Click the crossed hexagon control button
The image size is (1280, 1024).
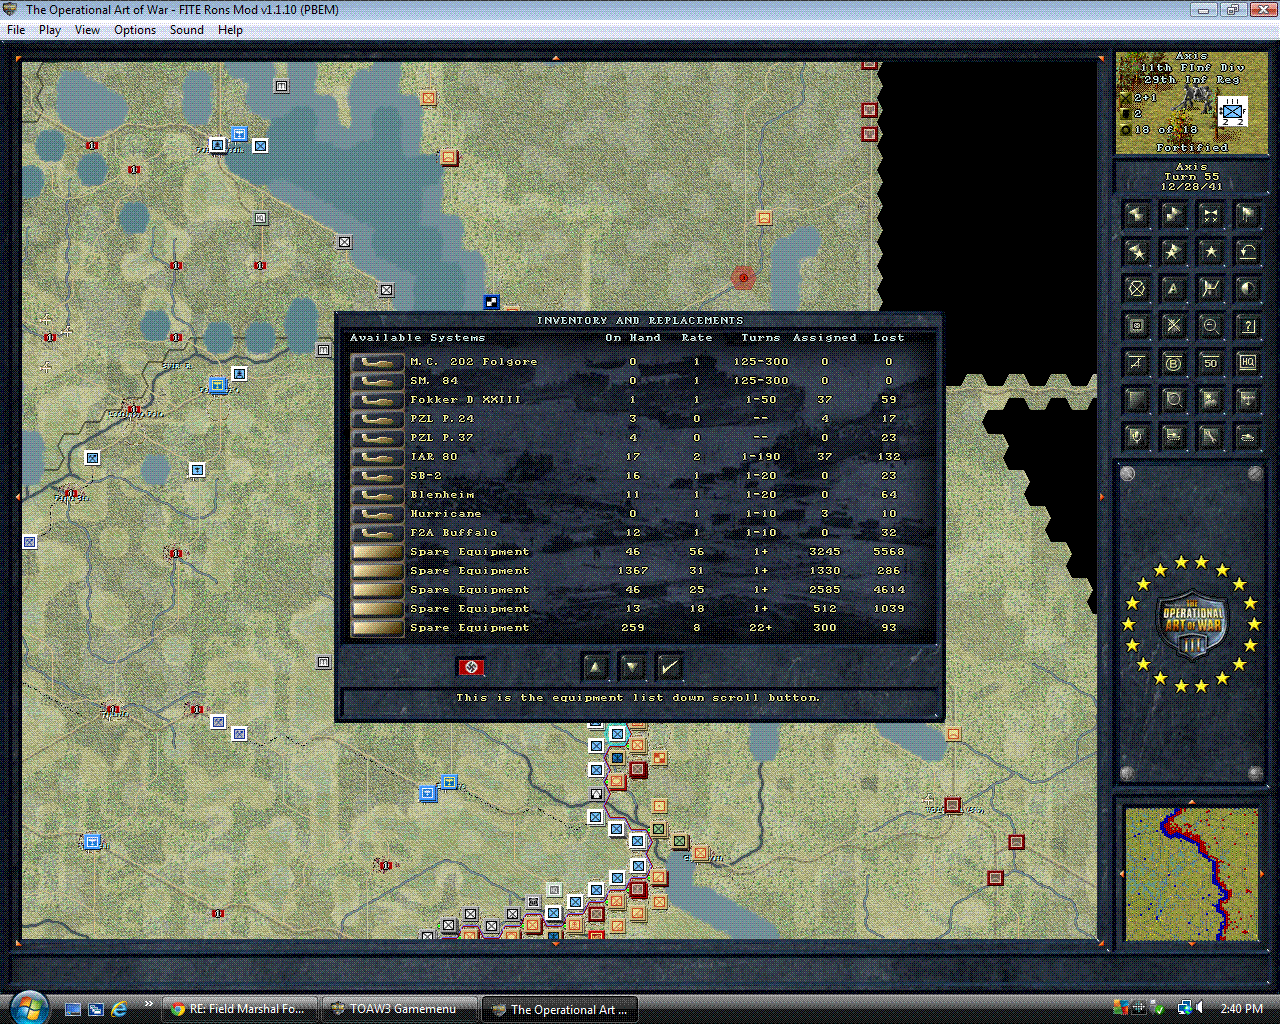click(1136, 288)
